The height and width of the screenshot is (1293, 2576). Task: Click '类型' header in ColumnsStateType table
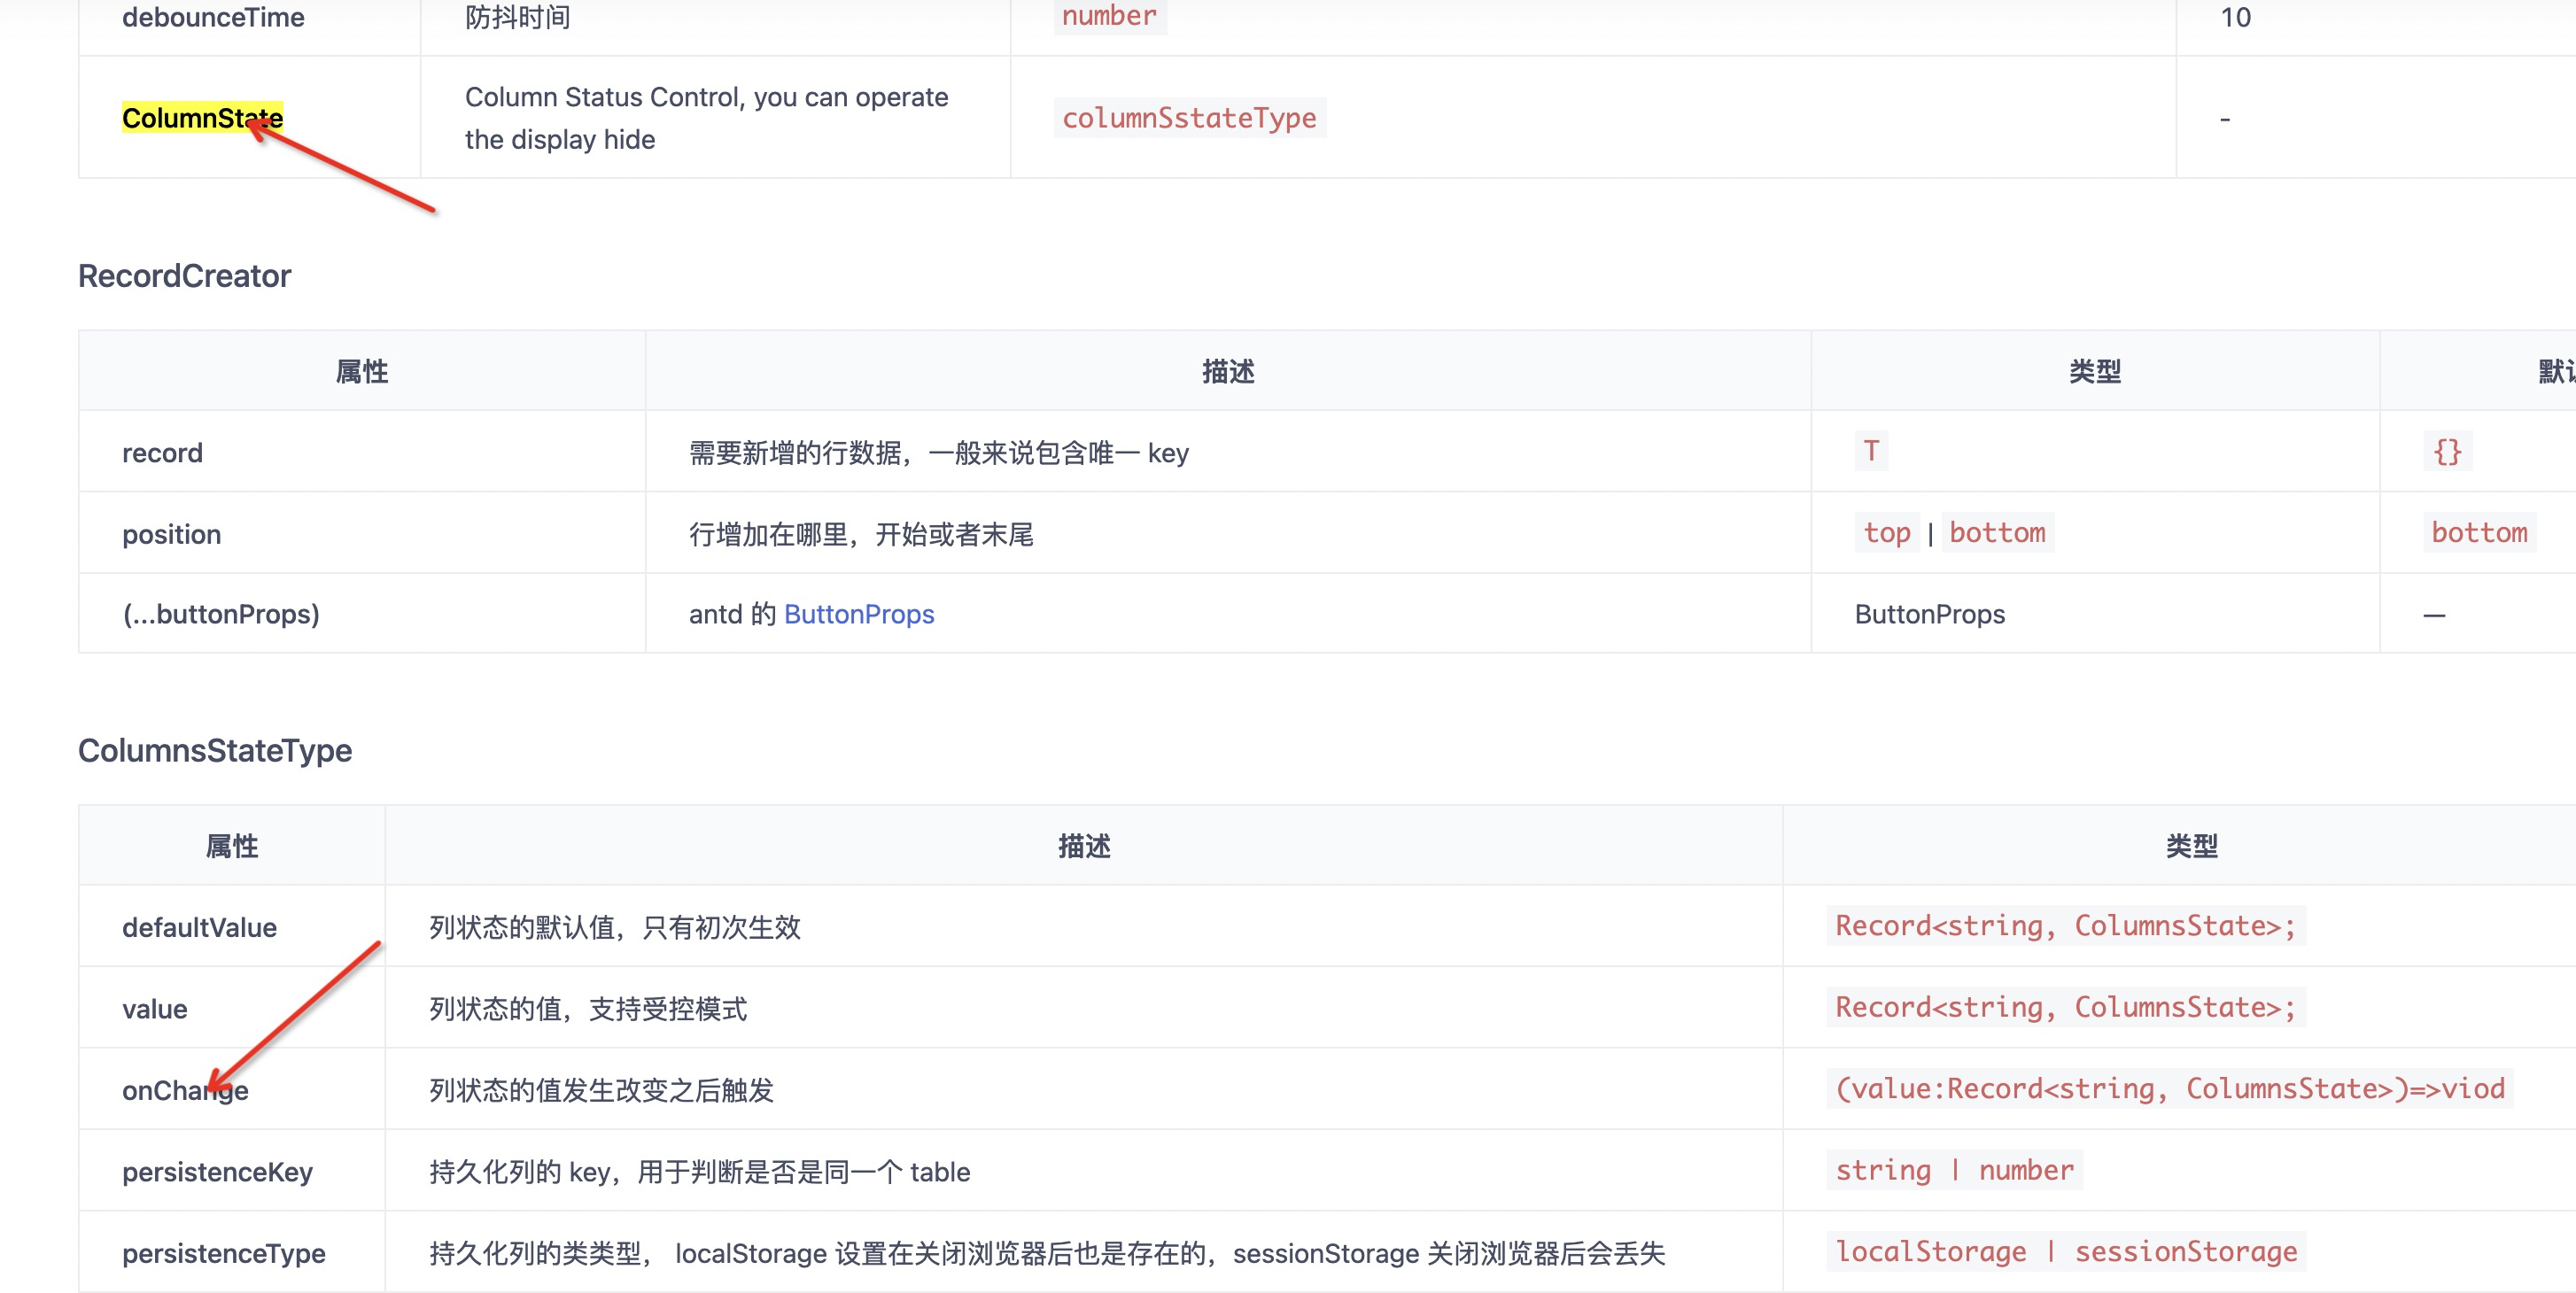(x=2191, y=846)
